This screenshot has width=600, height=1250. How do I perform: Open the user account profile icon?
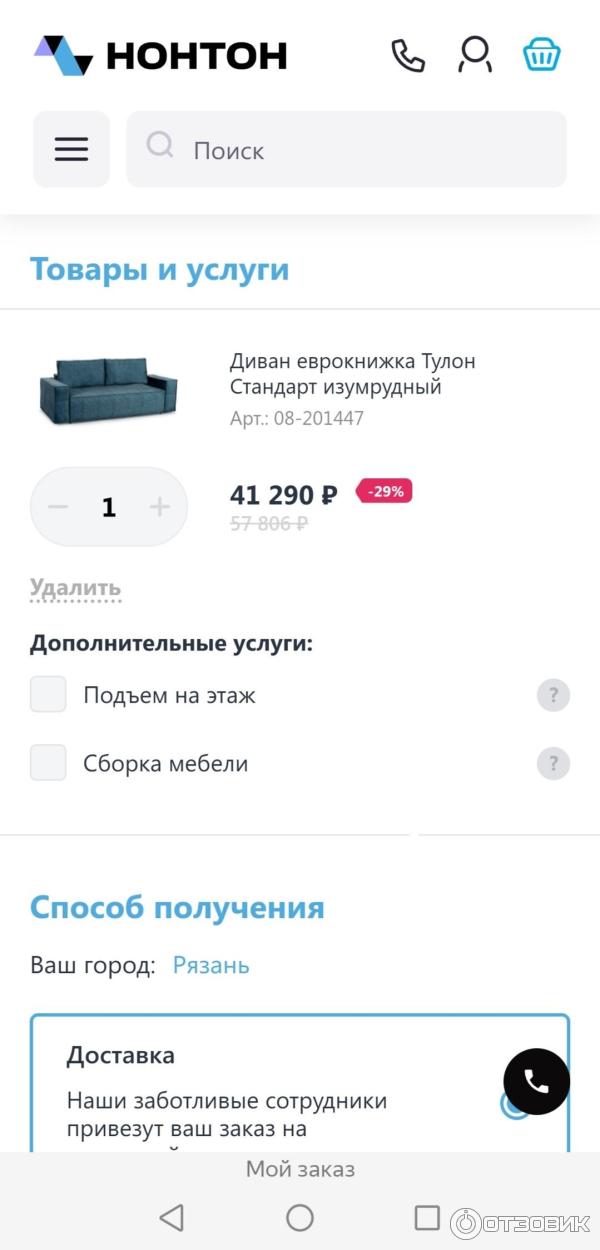coord(475,55)
